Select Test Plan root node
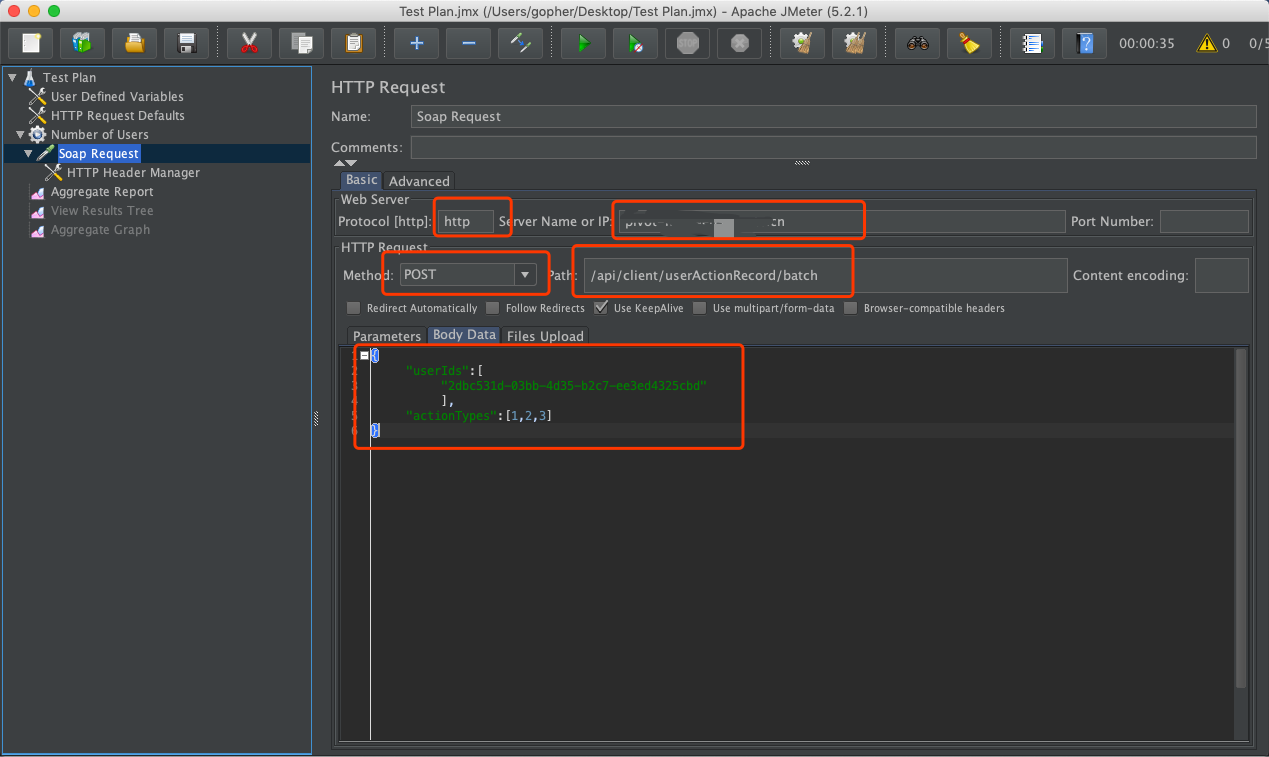This screenshot has height=757, width=1269. pos(70,77)
